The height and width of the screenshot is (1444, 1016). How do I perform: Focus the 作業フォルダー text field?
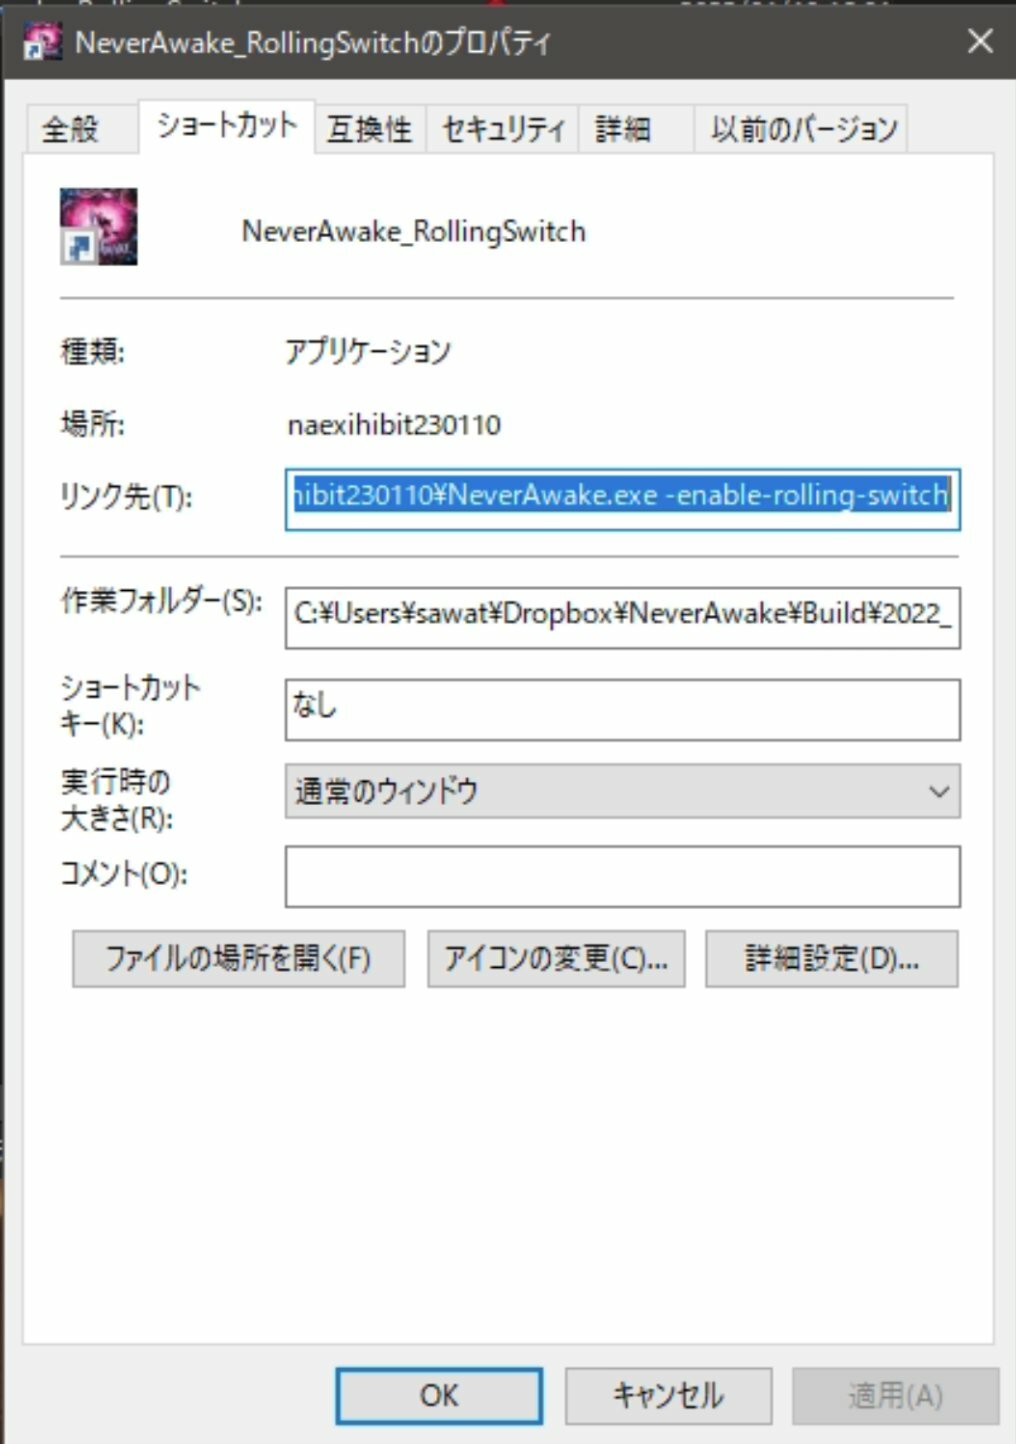tap(622, 615)
